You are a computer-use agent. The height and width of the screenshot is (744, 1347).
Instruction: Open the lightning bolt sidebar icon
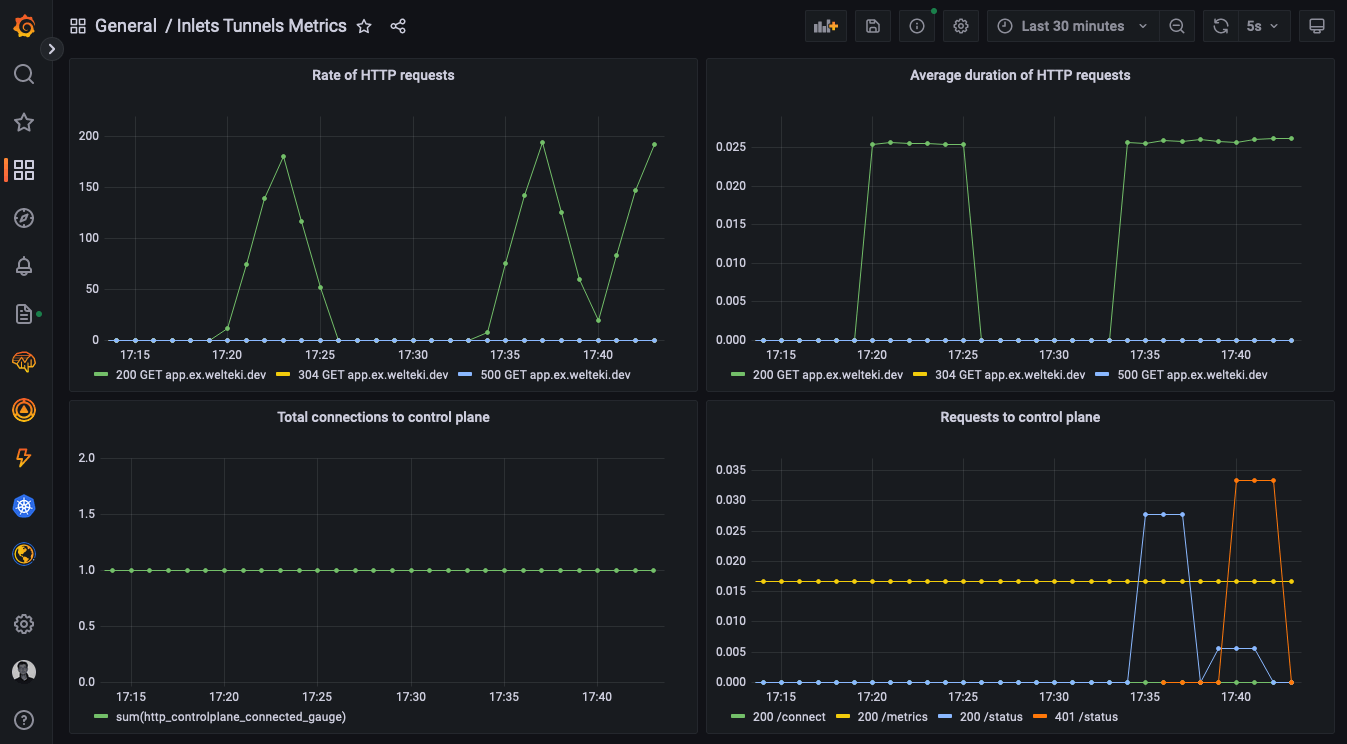tap(24, 458)
